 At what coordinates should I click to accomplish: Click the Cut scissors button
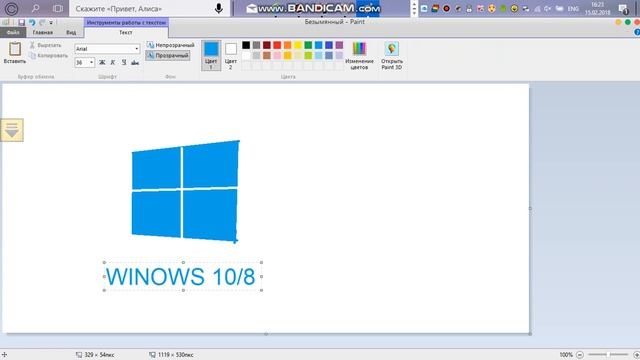[45, 45]
